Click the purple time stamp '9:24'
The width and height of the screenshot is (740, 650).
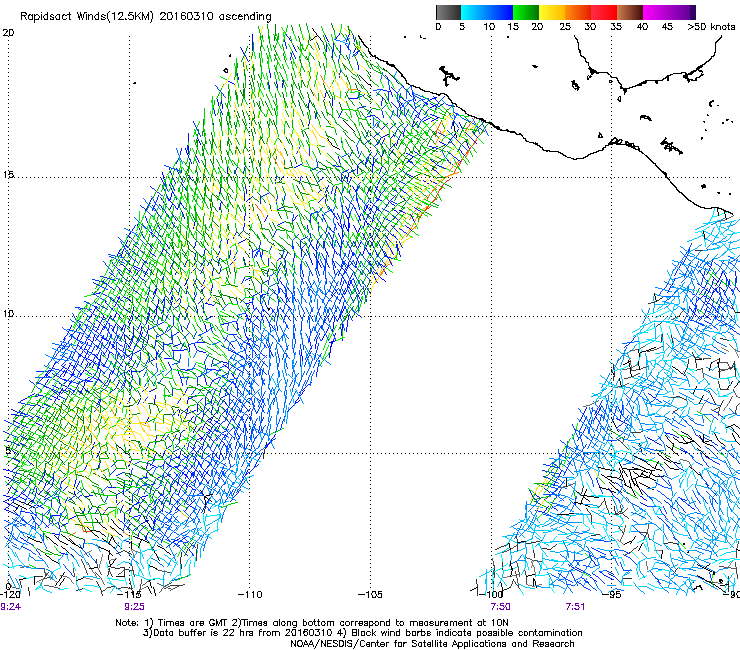tap(10, 607)
